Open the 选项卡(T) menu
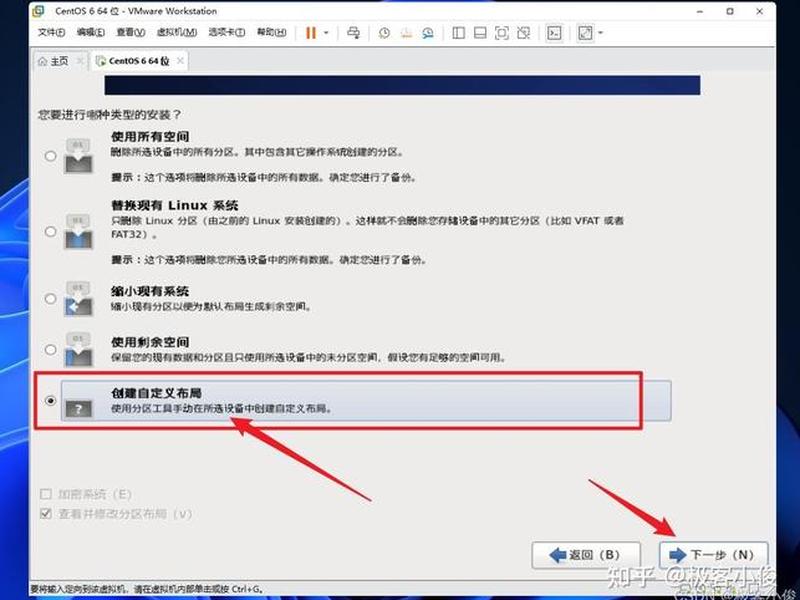Screen dimensions: 800x600 (x=227, y=32)
